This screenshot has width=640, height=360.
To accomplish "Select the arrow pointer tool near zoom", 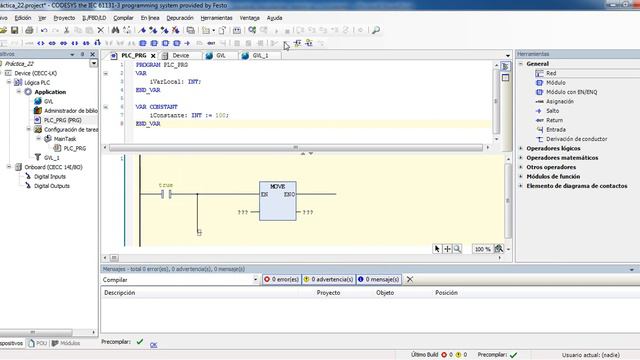I will tap(437, 249).
